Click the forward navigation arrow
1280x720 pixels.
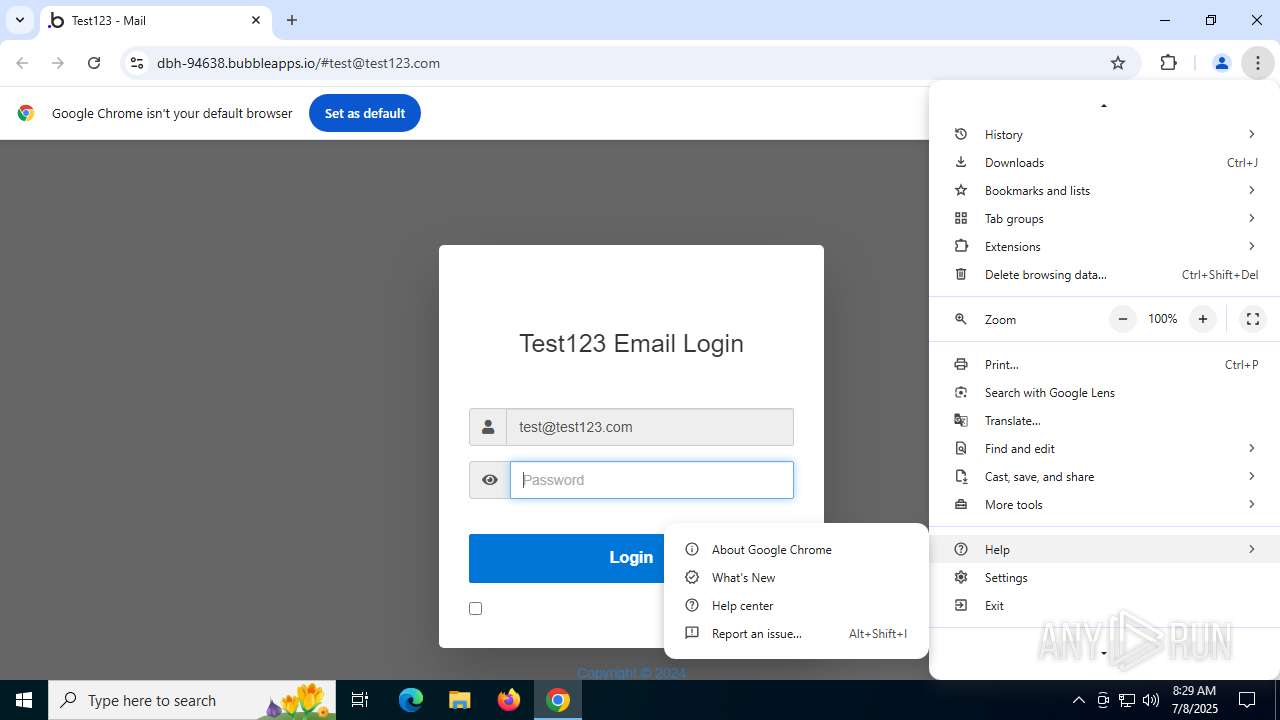coord(58,63)
